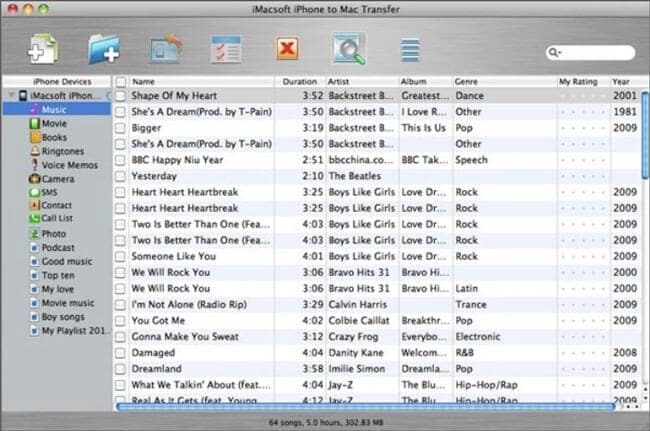The height and width of the screenshot is (431, 650).
Task: Check the You Got Me checkbox
Action: coord(120,321)
